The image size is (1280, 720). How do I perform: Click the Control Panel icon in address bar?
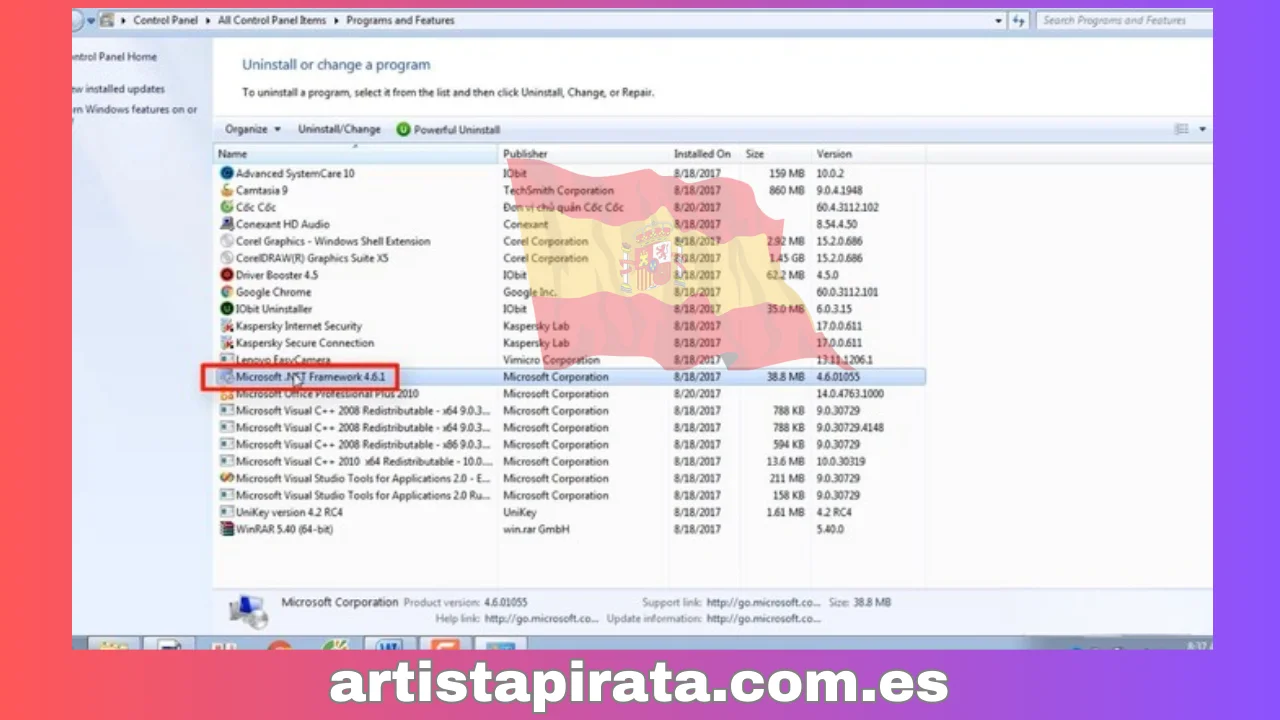click(107, 20)
